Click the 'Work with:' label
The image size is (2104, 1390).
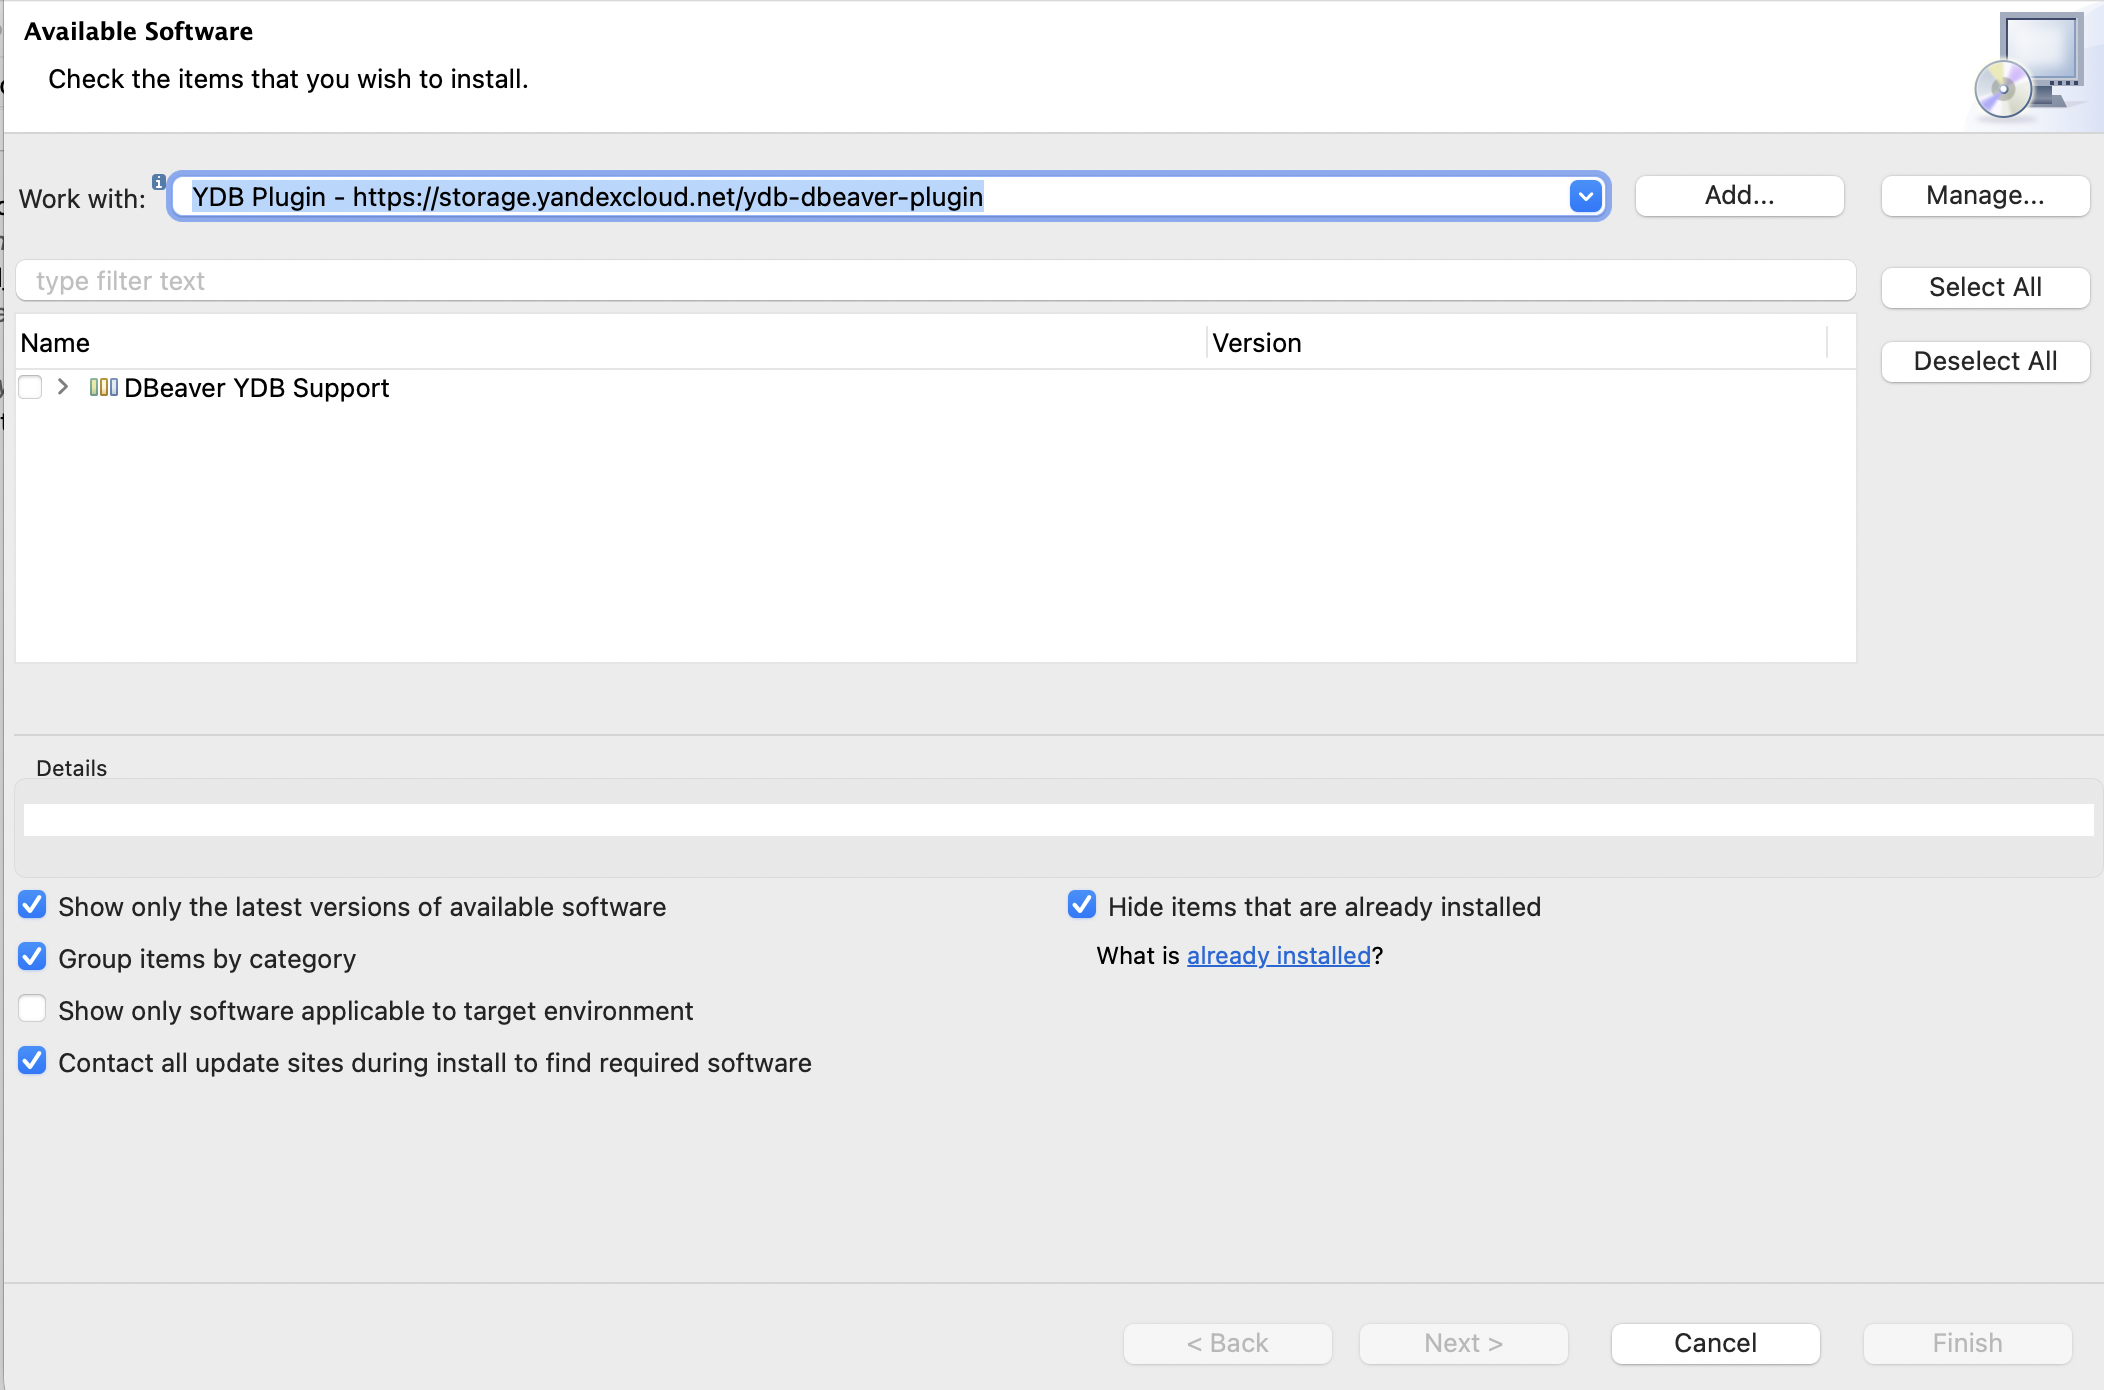coord(82,198)
